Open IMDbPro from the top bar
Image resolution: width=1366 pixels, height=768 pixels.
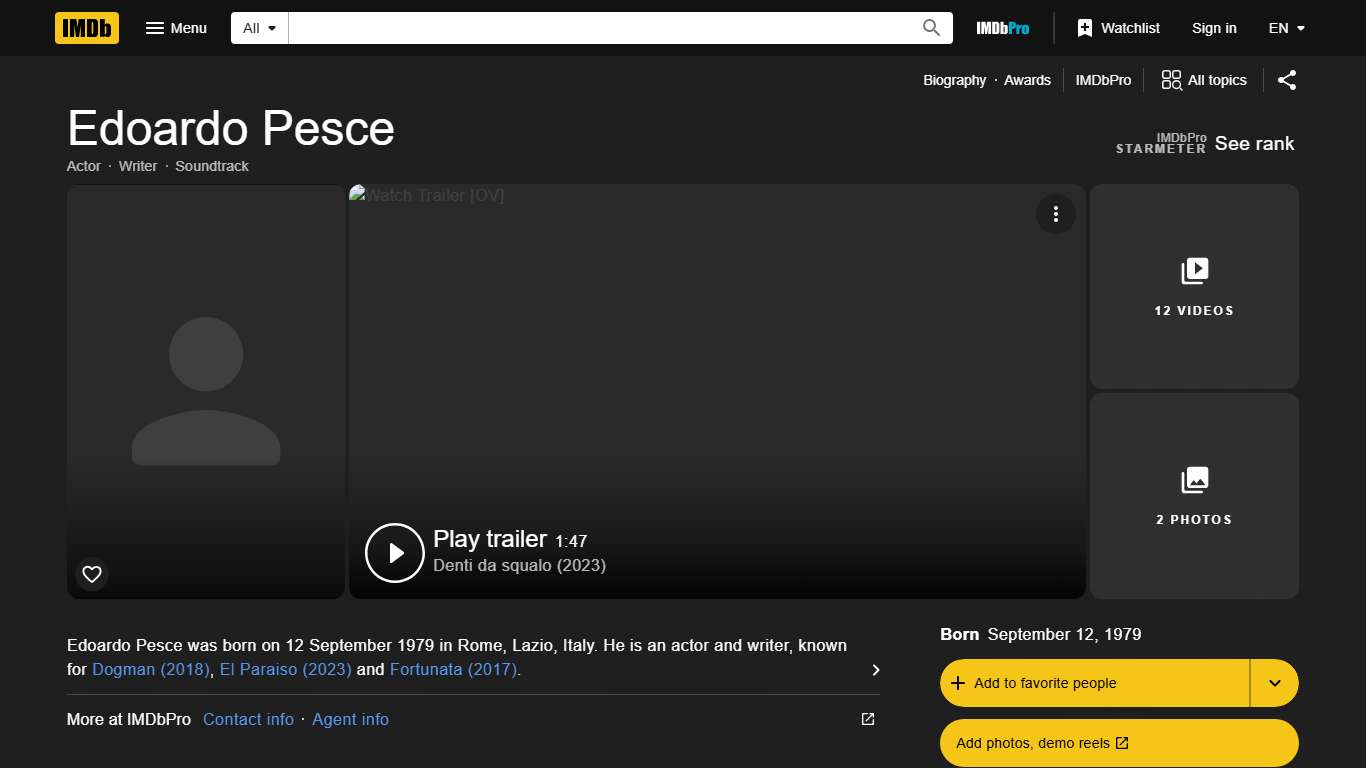[1002, 28]
